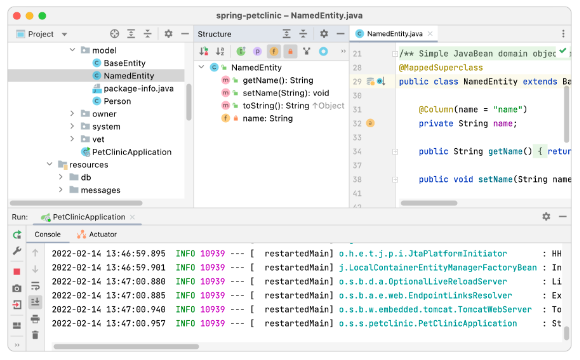Toggle Show Lambdas in Structure toolbar
Image resolution: width=580 pixels, height=360 pixels.
pos(307,51)
